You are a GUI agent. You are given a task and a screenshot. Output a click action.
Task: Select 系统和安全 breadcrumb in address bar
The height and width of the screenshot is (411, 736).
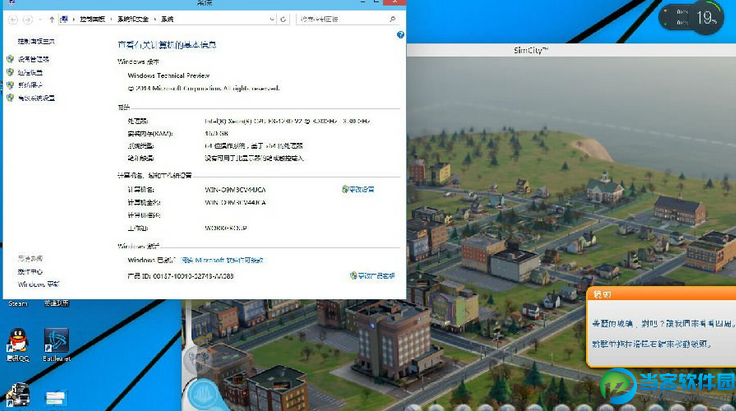(133, 19)
